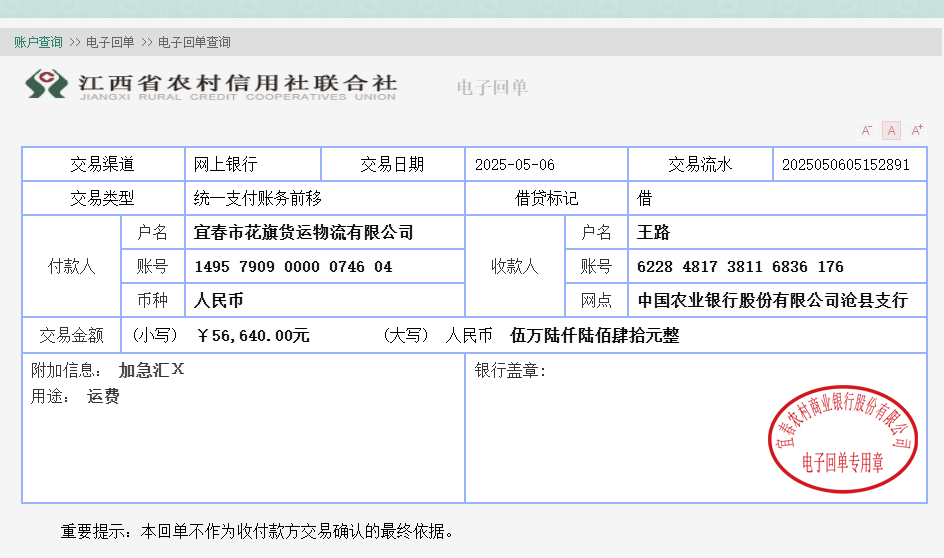Click the 交易流水 label cell
944x558 pixels.
(700, 164)
